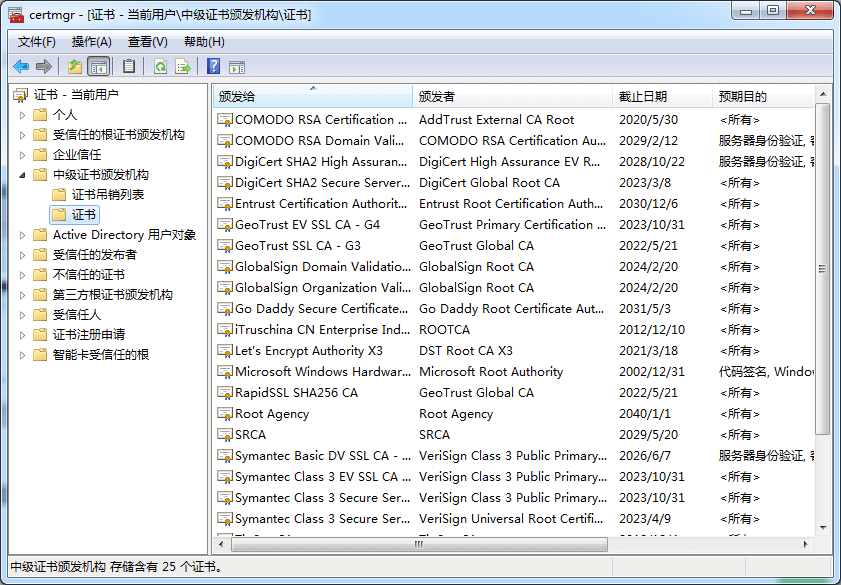Expand the 个人 tree node arrow

pos(23,115)
